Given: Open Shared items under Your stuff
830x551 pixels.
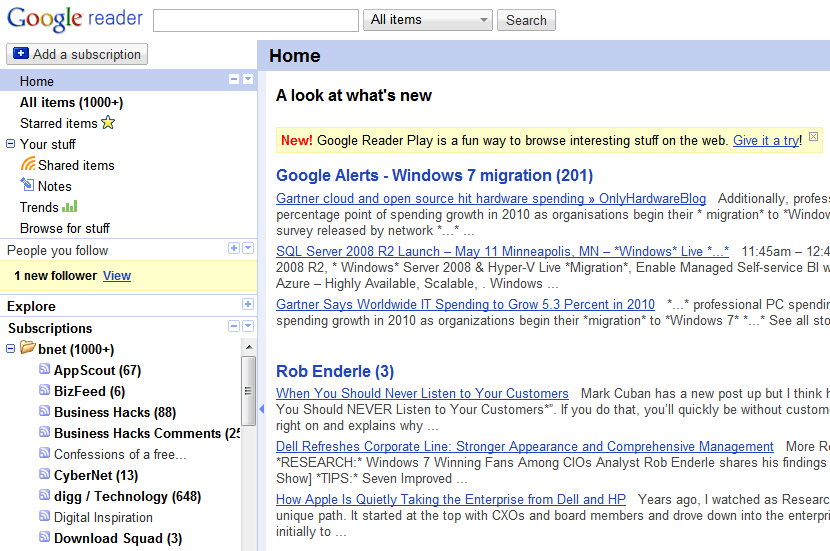Looking at the screenshot, I should click(x=76, y=165).
